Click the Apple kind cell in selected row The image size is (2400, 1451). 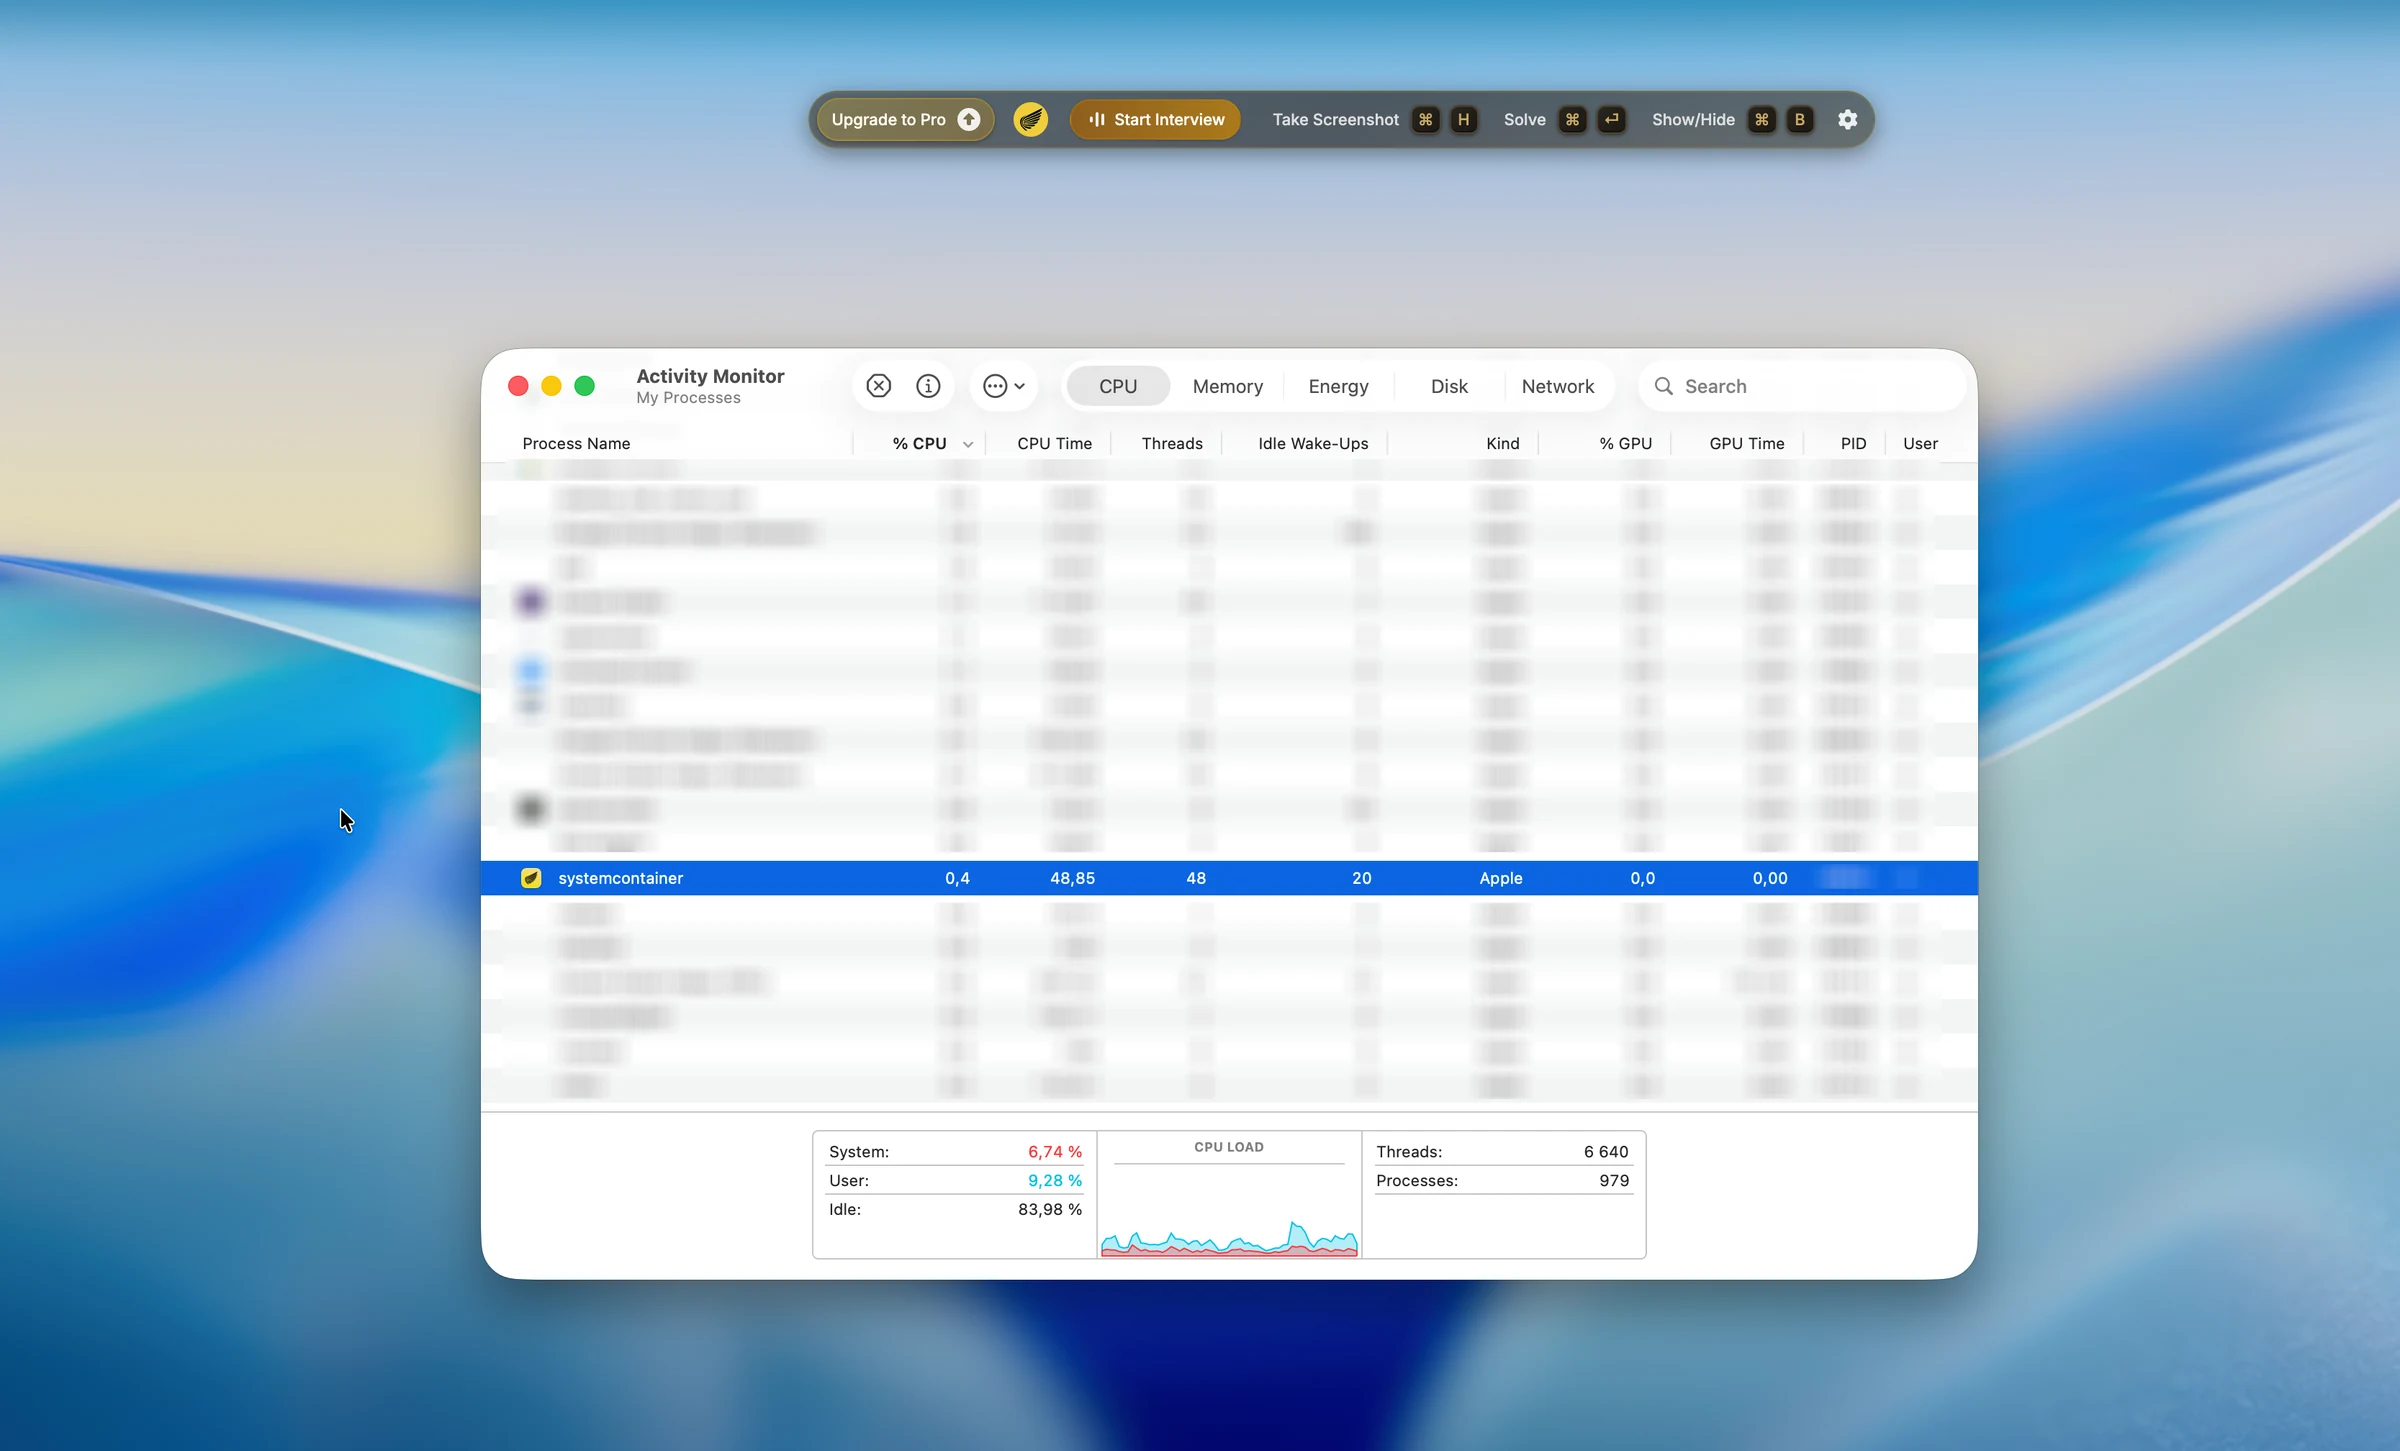pos(1501,878)
